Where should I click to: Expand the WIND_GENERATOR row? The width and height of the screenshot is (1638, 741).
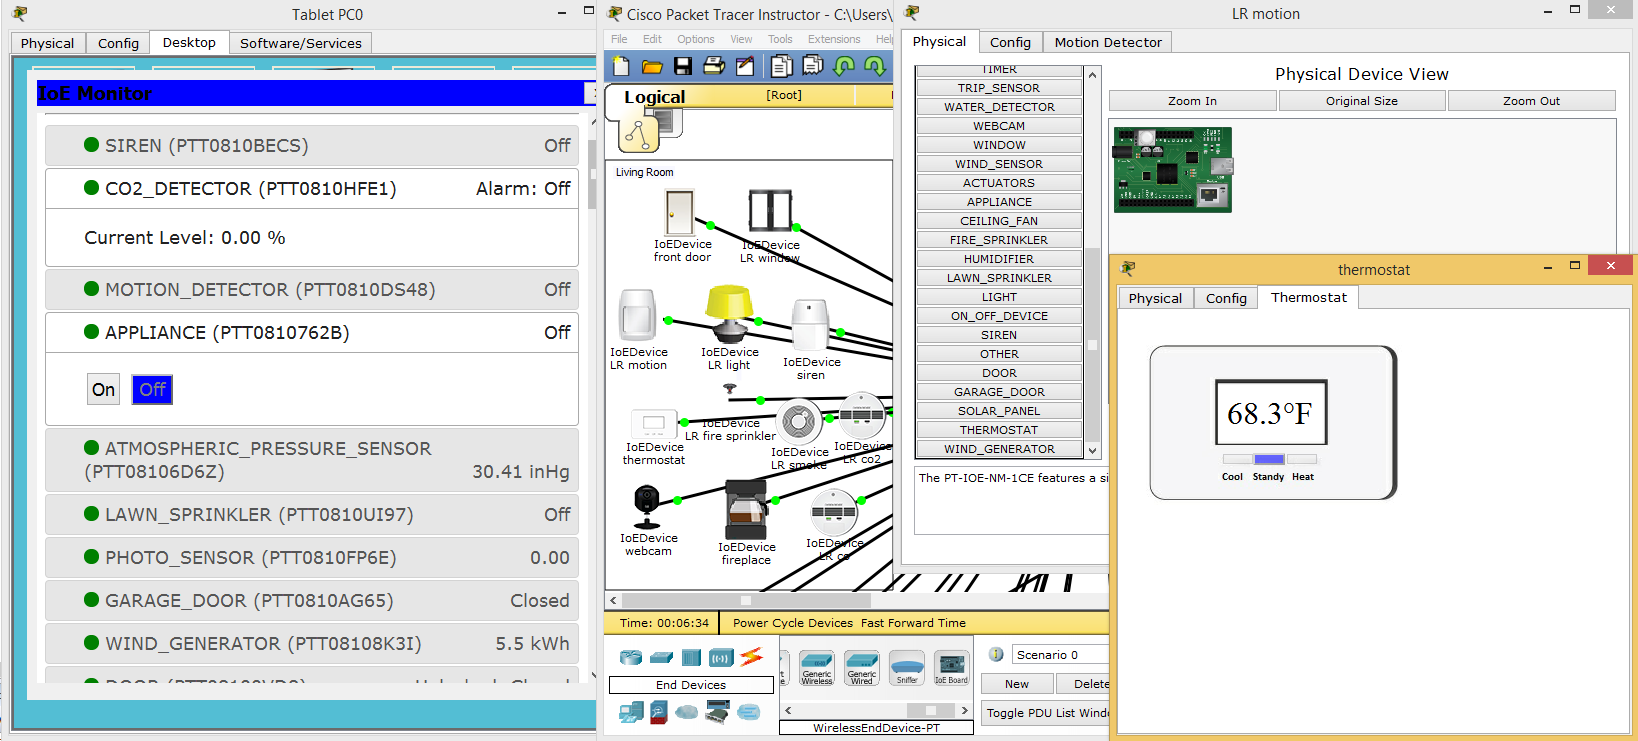pyautogui.click(x=312, y=643)
